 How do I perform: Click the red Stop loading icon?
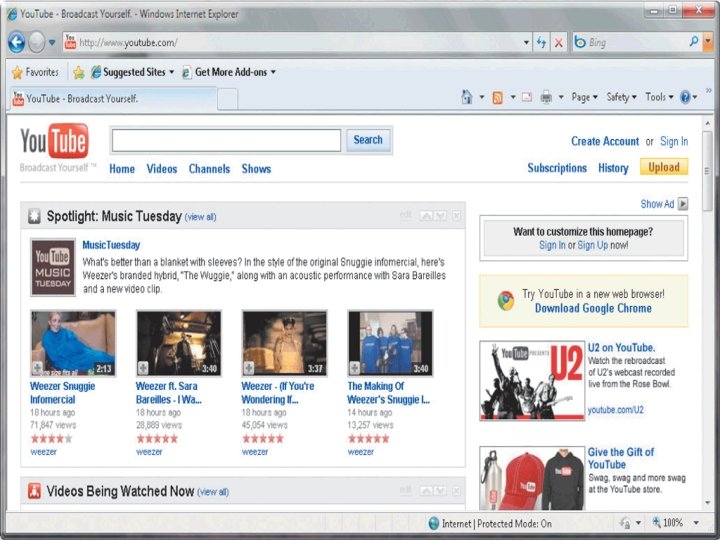click(559, 43)
